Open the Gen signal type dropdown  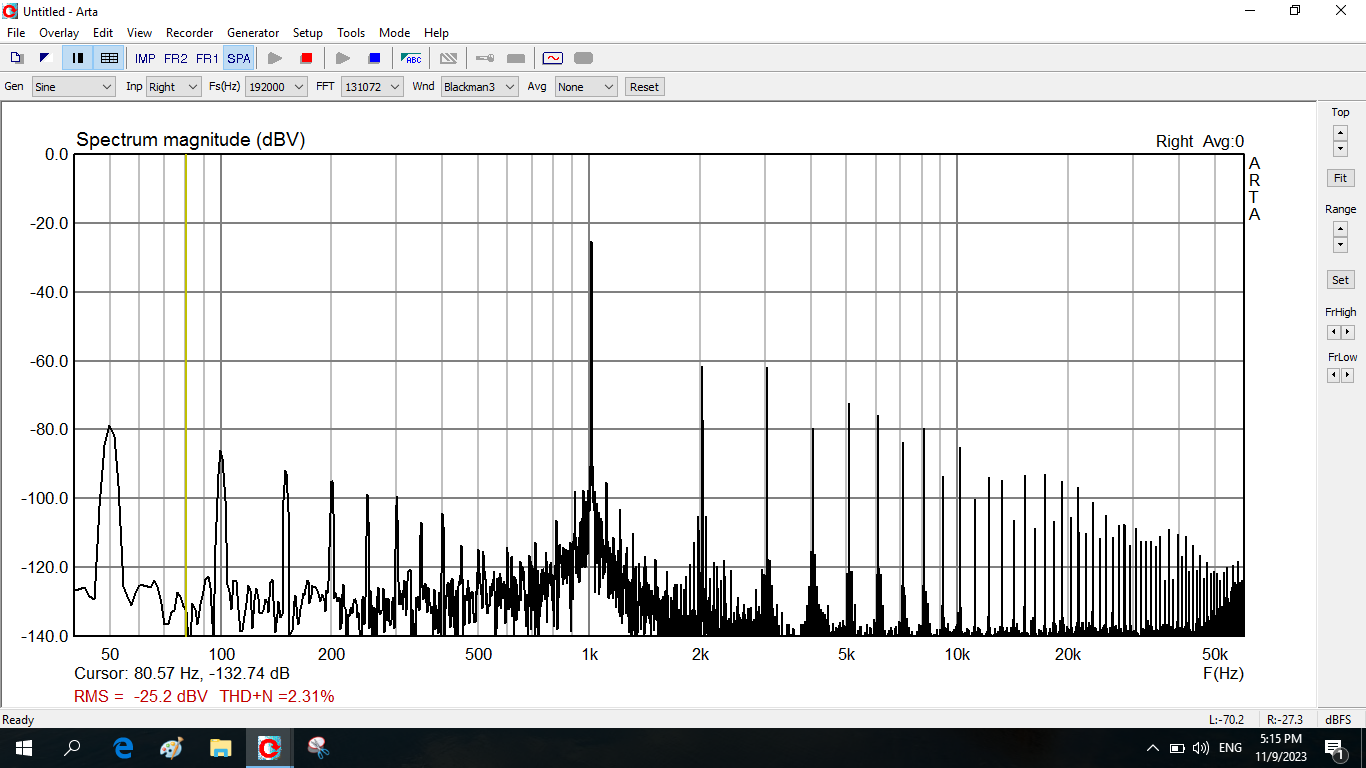pos(74,87)
